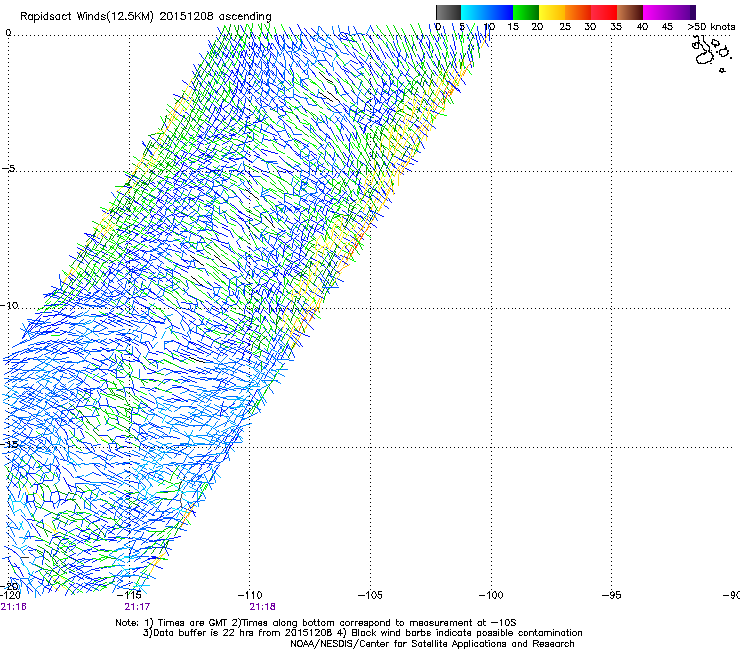Click the '-120' longitude label on the bottom axis
The height and width of the screenshot is (650, 740).
10,595
